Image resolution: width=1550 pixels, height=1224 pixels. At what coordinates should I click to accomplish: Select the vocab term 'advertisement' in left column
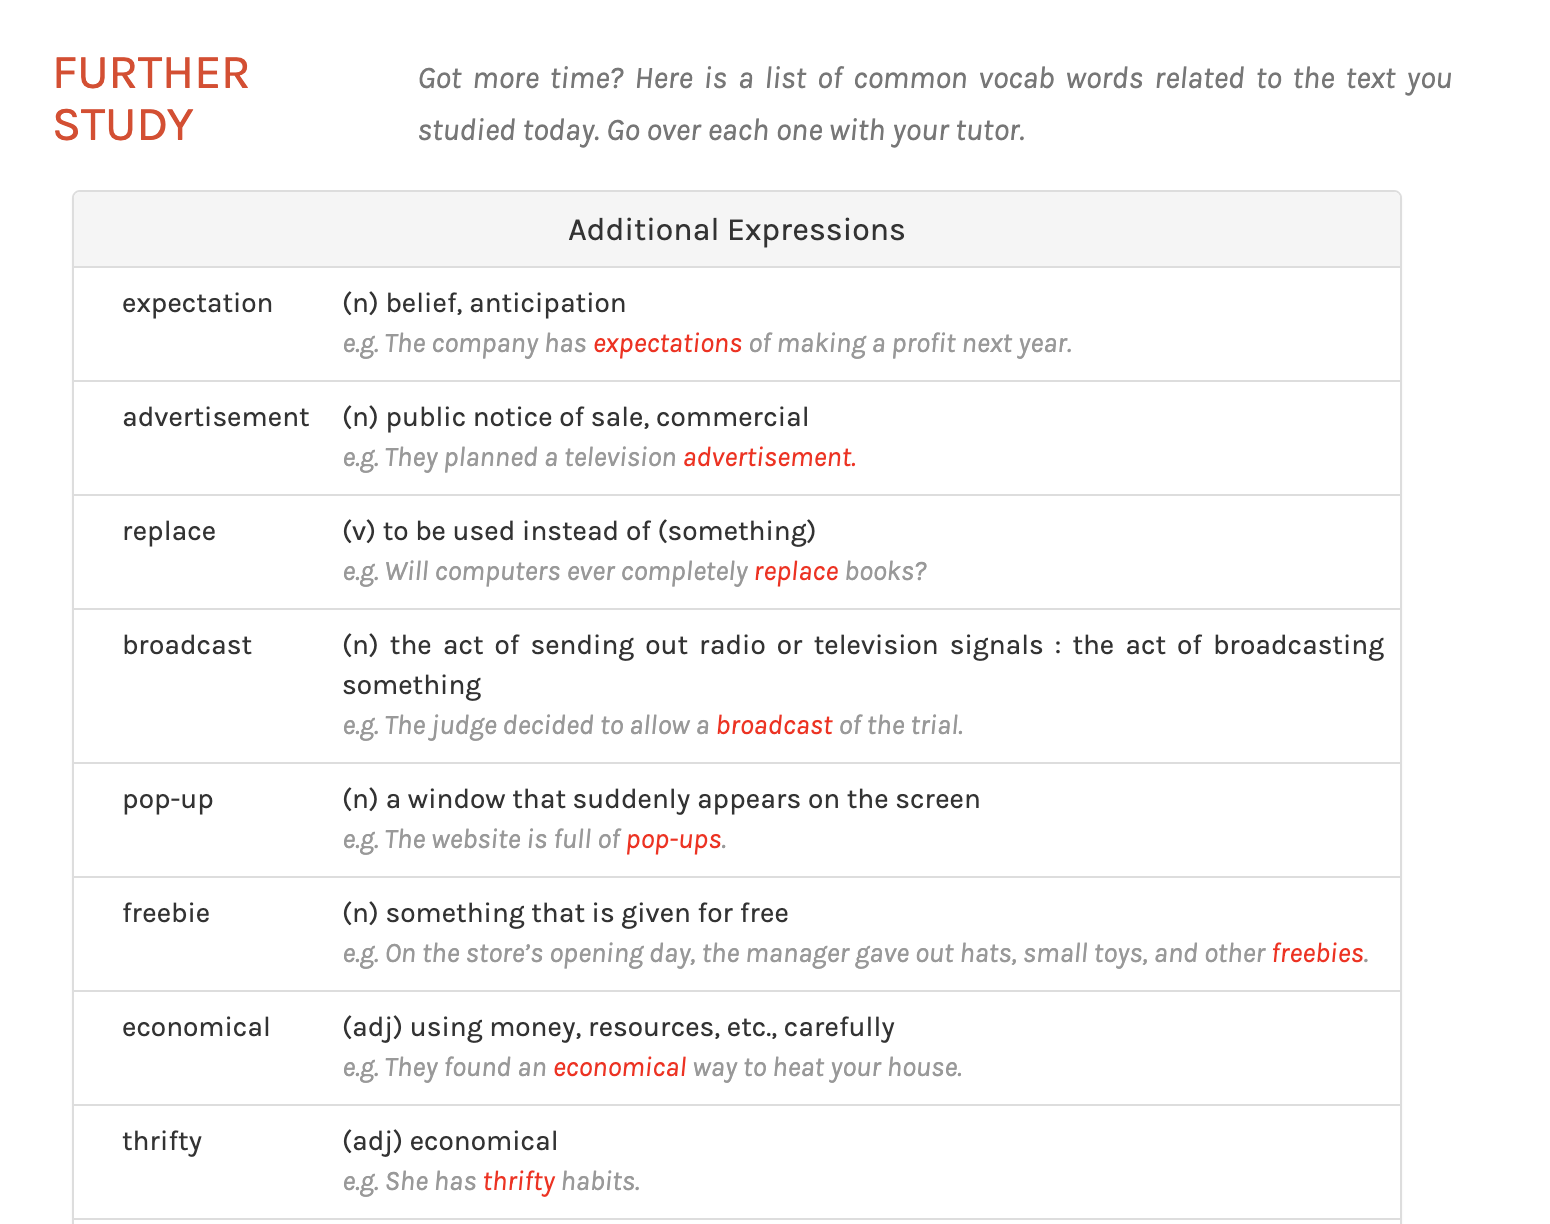(x=216, y=418)
